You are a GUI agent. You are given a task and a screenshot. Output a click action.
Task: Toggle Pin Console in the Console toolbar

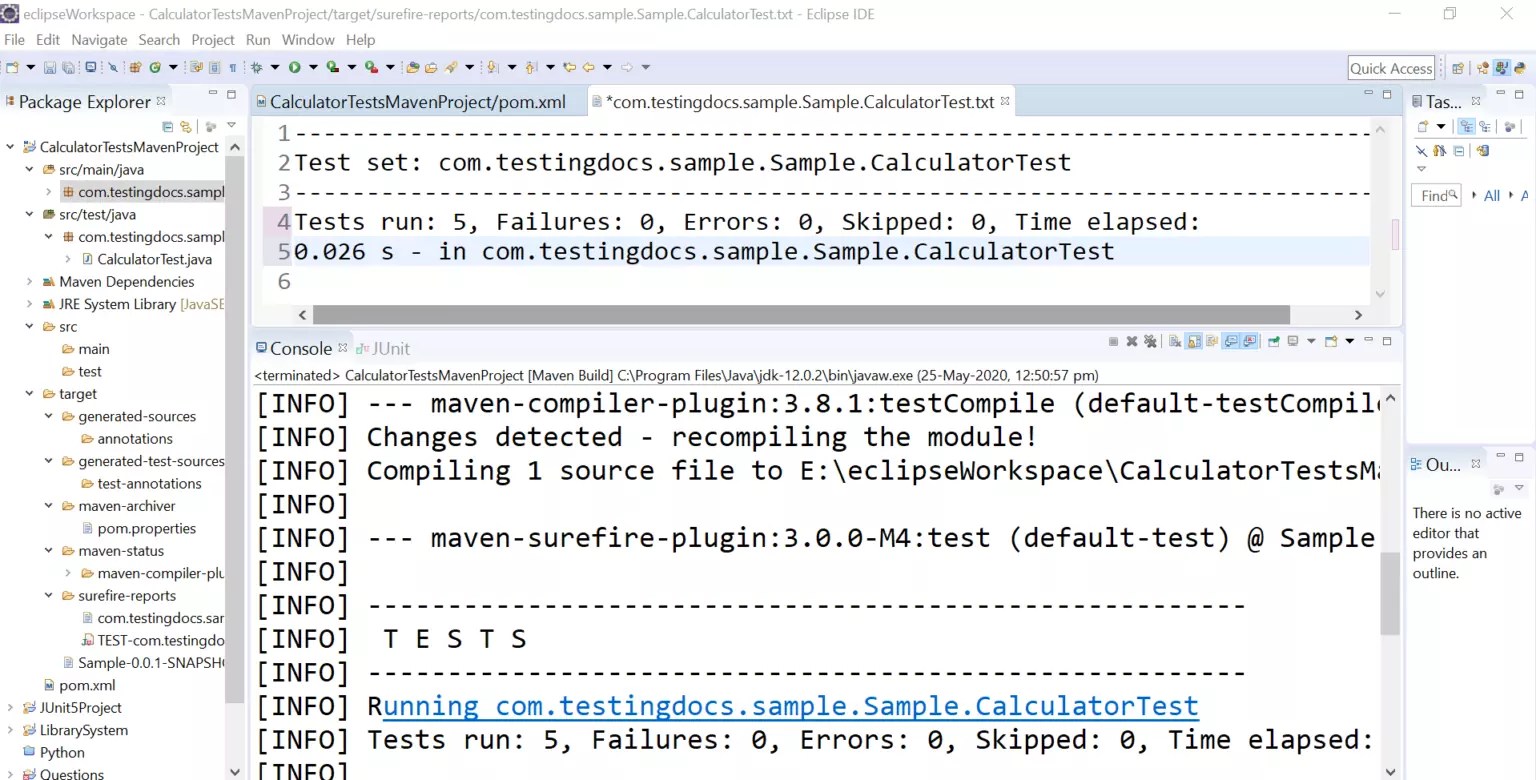tap(1274, 341)
